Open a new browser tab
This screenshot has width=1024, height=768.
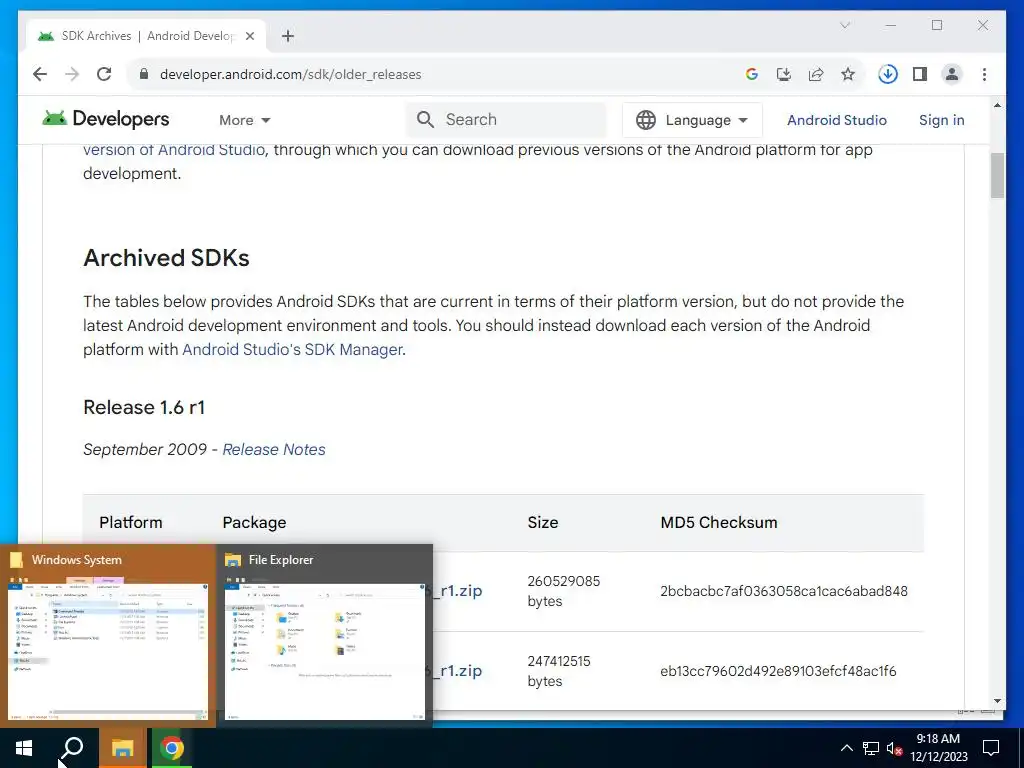tap(287, 36)
